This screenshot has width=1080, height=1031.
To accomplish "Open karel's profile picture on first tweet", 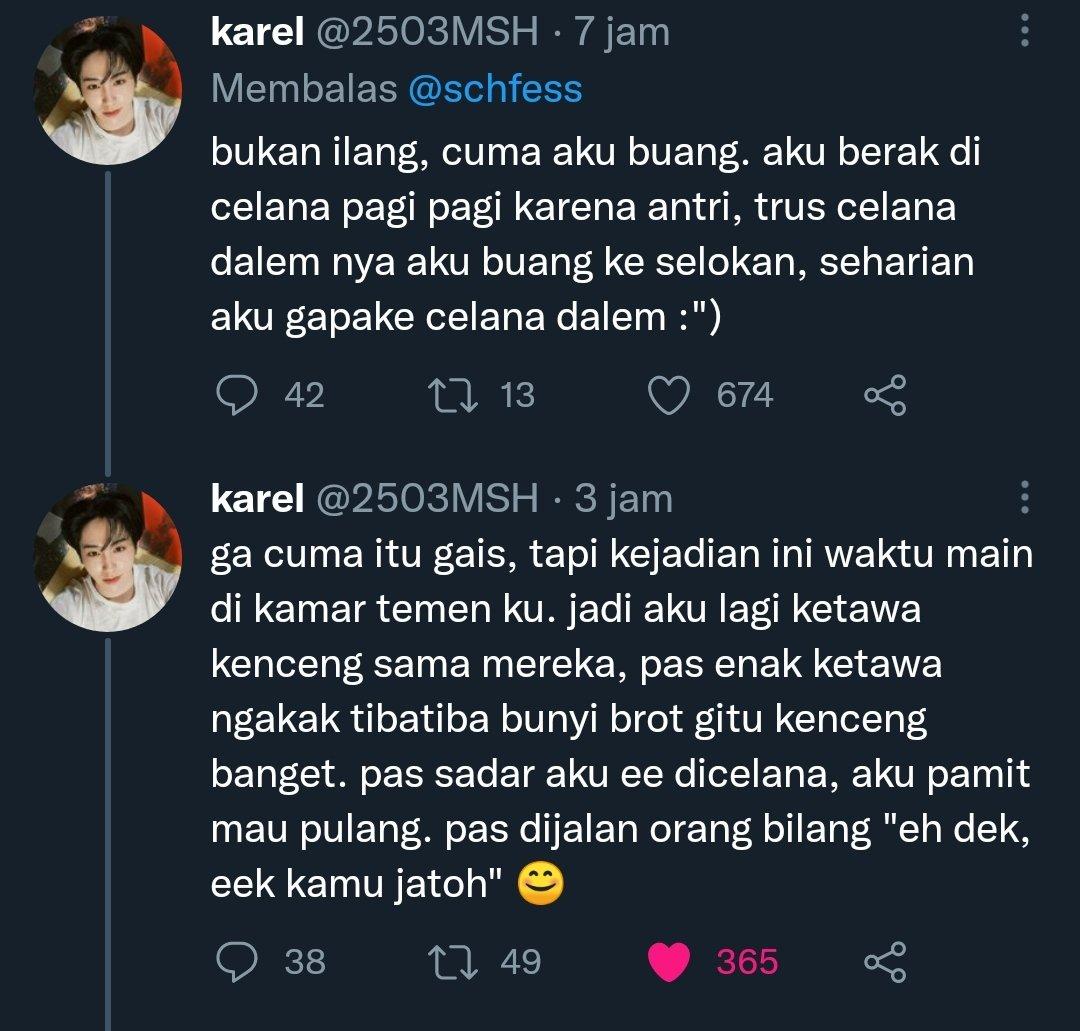I will pyautogui.click(x=108, y=90).
